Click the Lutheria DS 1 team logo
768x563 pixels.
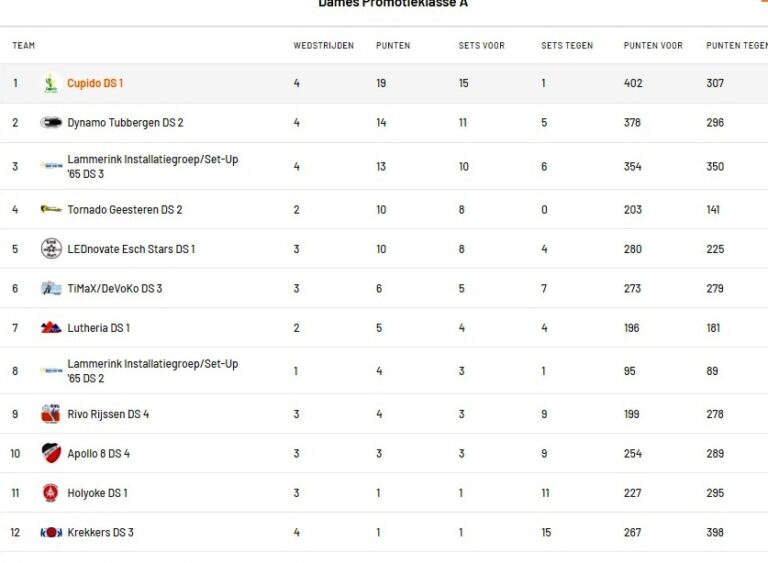(51, 328)
